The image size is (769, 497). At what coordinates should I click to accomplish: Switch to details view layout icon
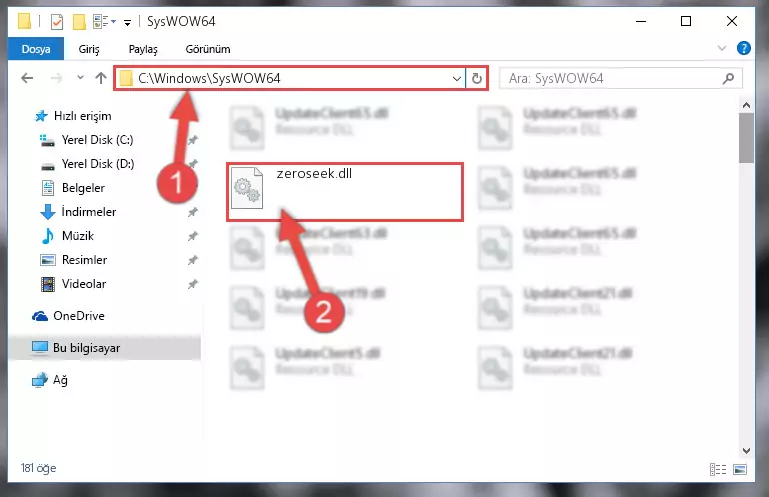718,470
